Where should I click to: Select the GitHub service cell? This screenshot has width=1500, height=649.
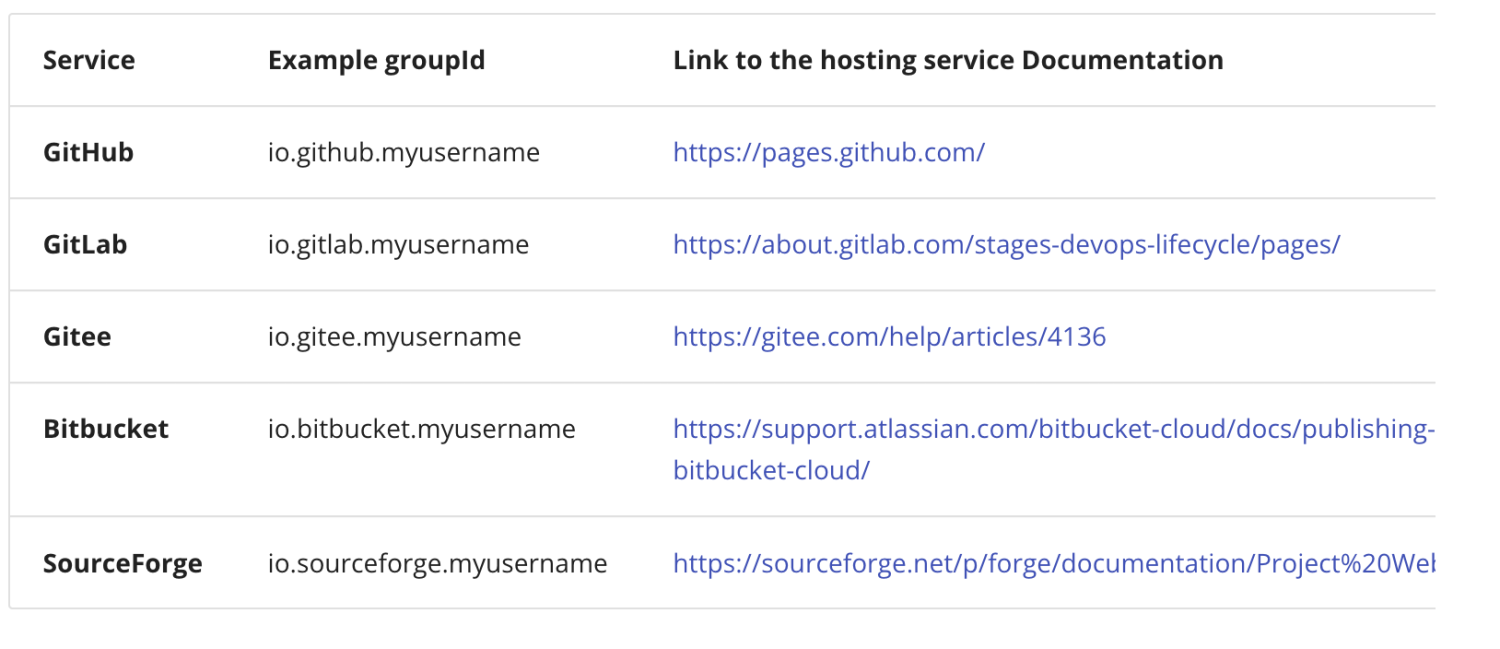tap(88, 153)
